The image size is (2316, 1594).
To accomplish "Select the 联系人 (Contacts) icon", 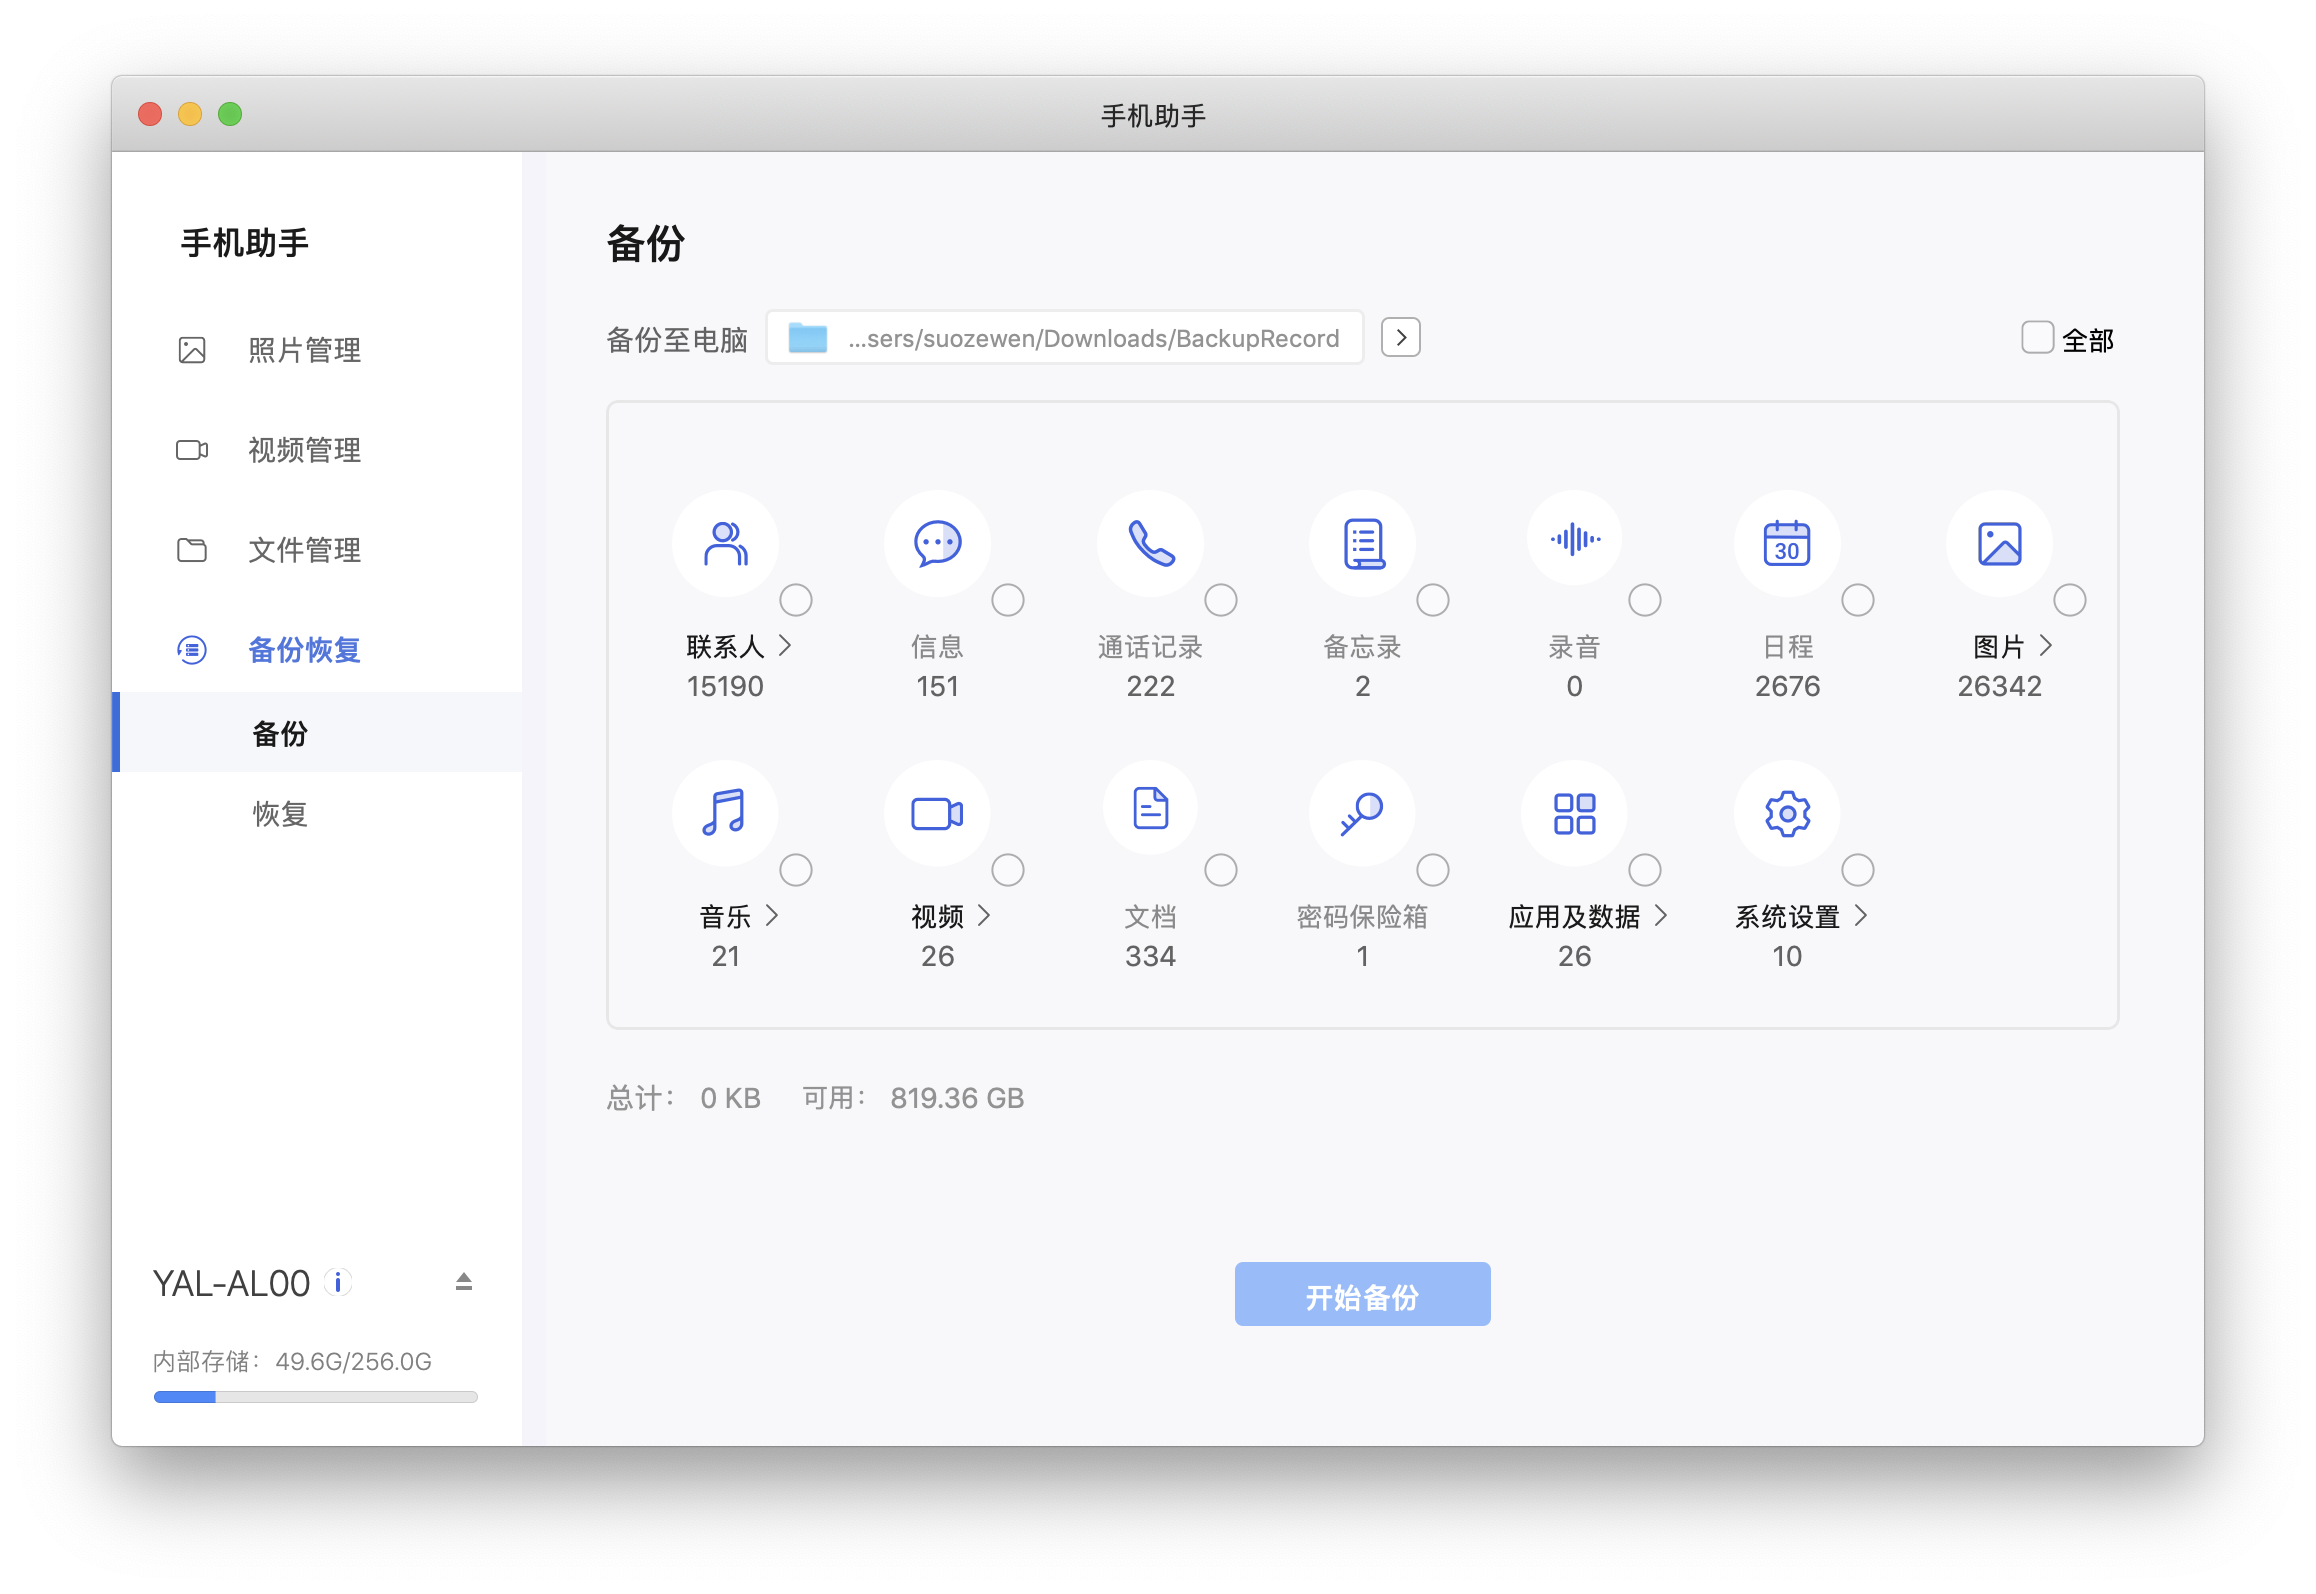I will 726,543.
